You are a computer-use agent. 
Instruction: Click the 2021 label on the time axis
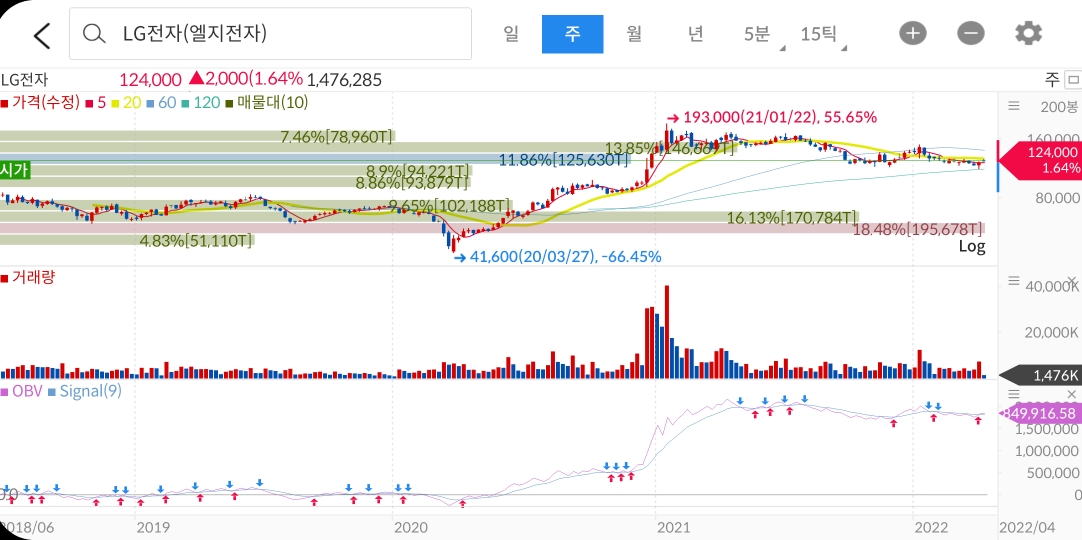(674, 528)
